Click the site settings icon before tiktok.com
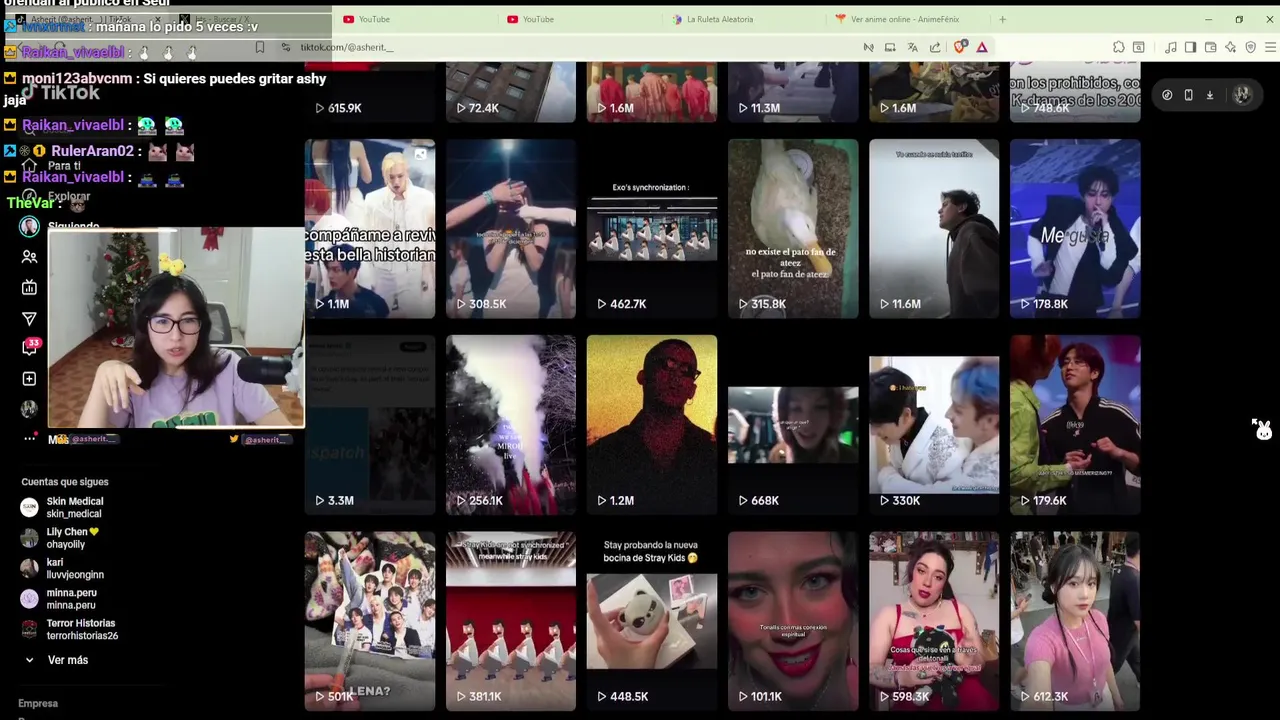1280x720 pixels. click(x=286, y=47)
